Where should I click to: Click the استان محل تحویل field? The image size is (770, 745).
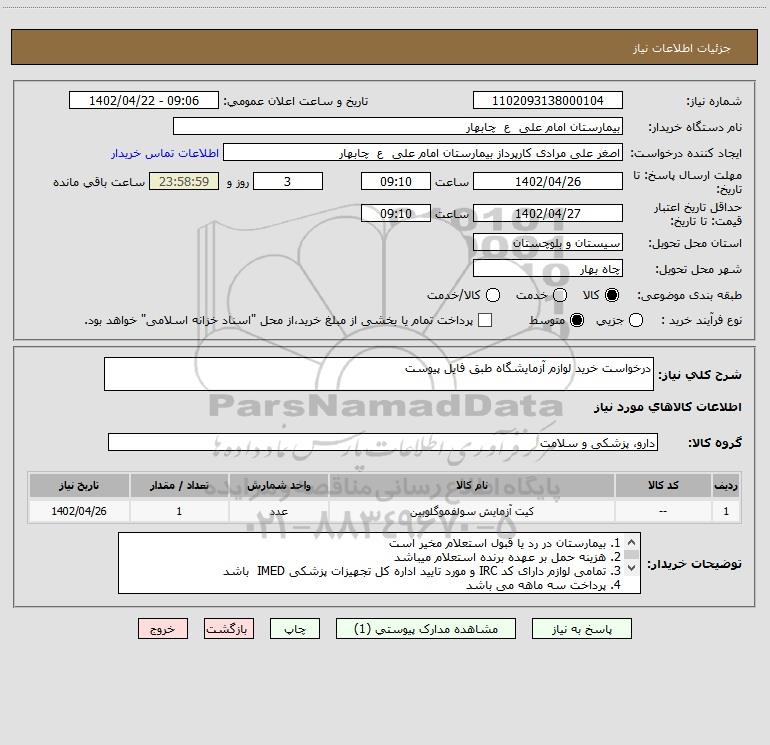[x=548, y=242]
